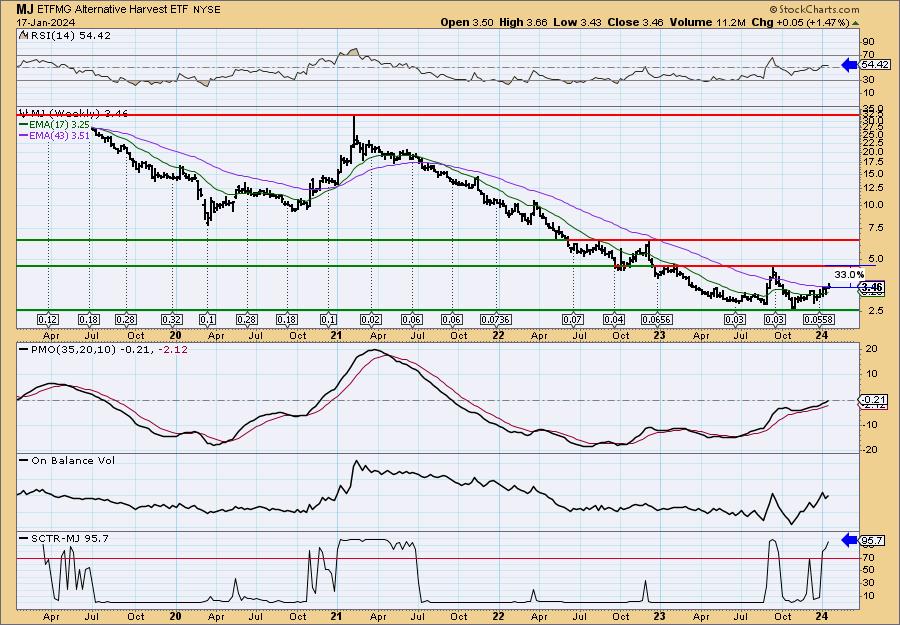
Task: Click the 90 label on RSI axis
Action: (868, 42)
